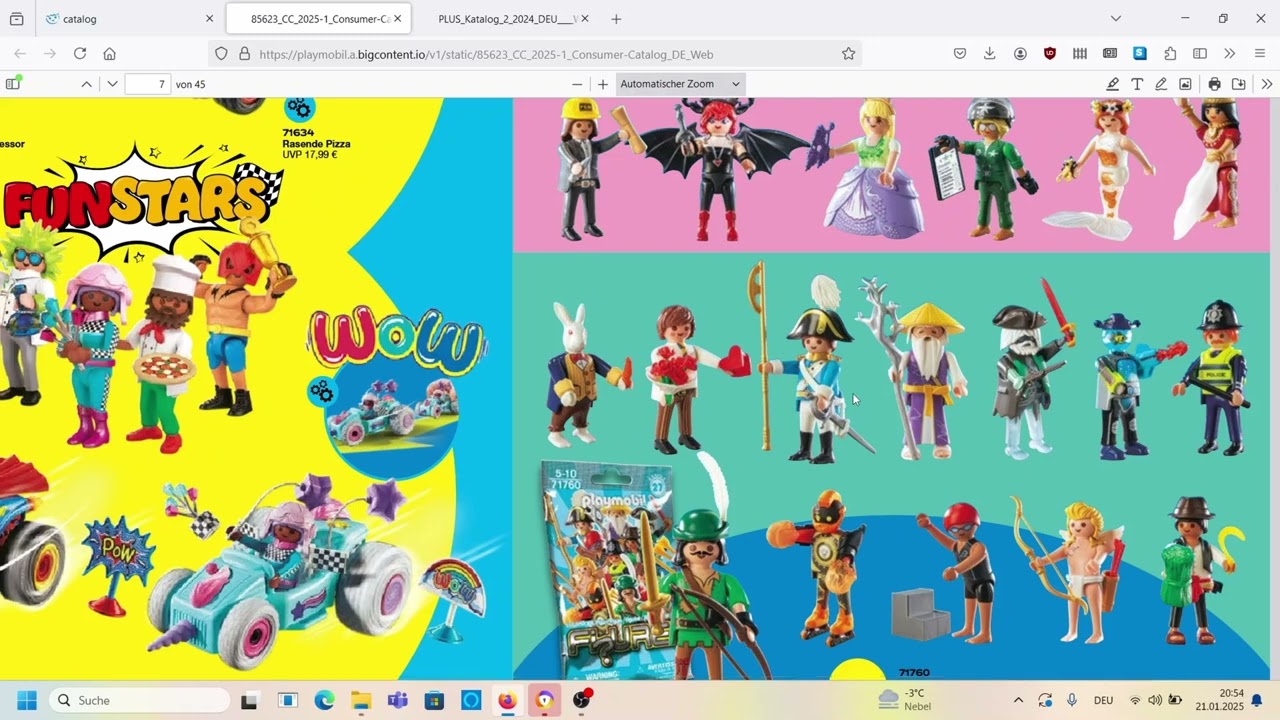1280x720 pixels.
Task: Open the blue S extension
Action: [1140, 54]
